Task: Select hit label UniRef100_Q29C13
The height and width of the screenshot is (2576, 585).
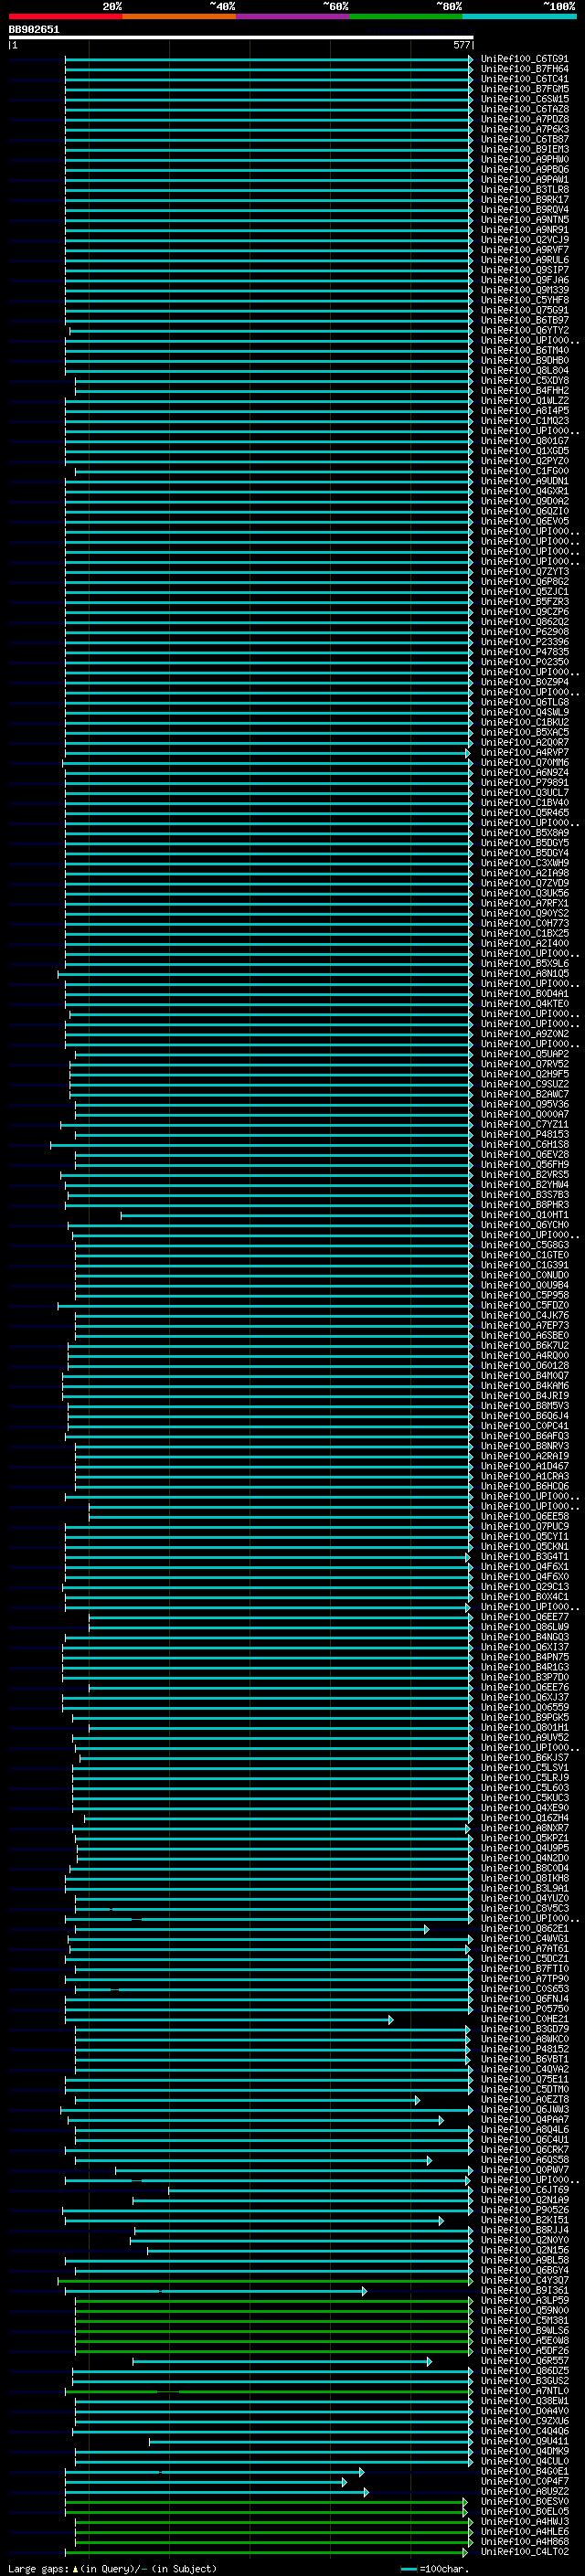Action: point(525,1588)
